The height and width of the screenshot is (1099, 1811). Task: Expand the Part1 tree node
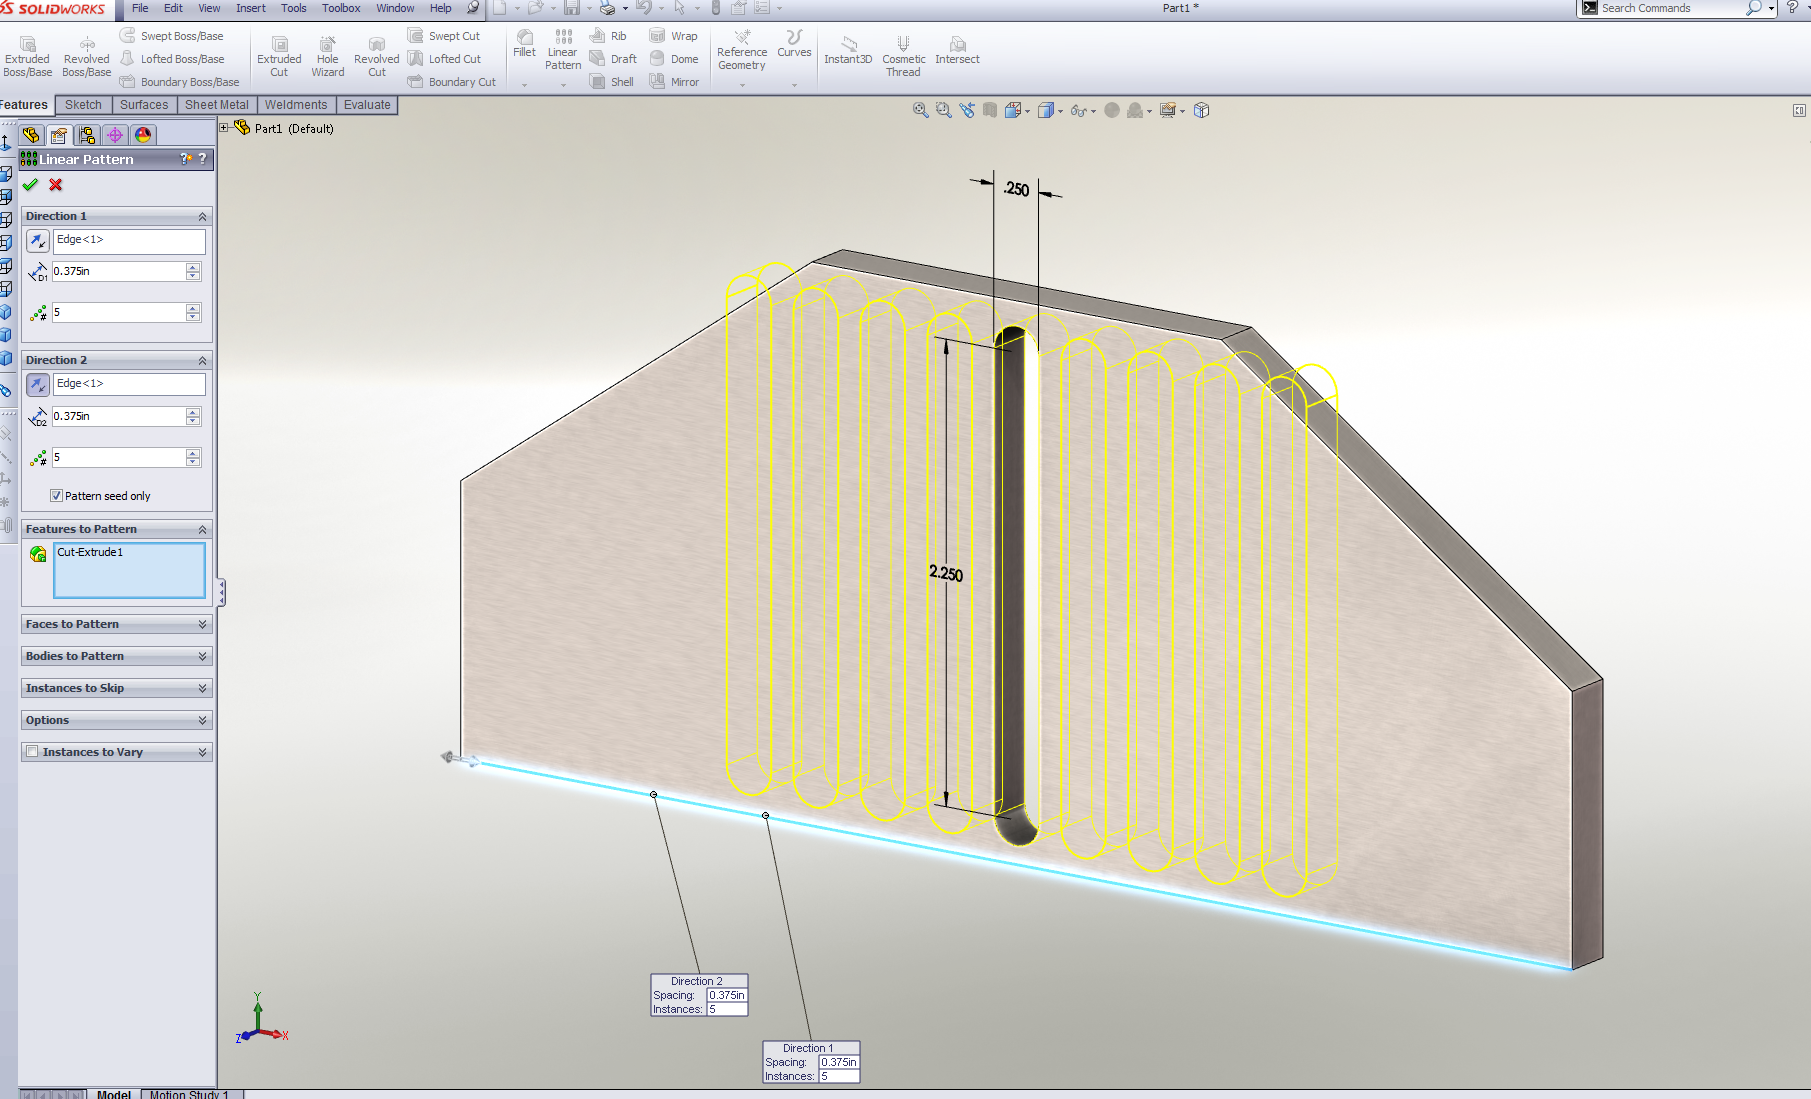tap(225, 128)
